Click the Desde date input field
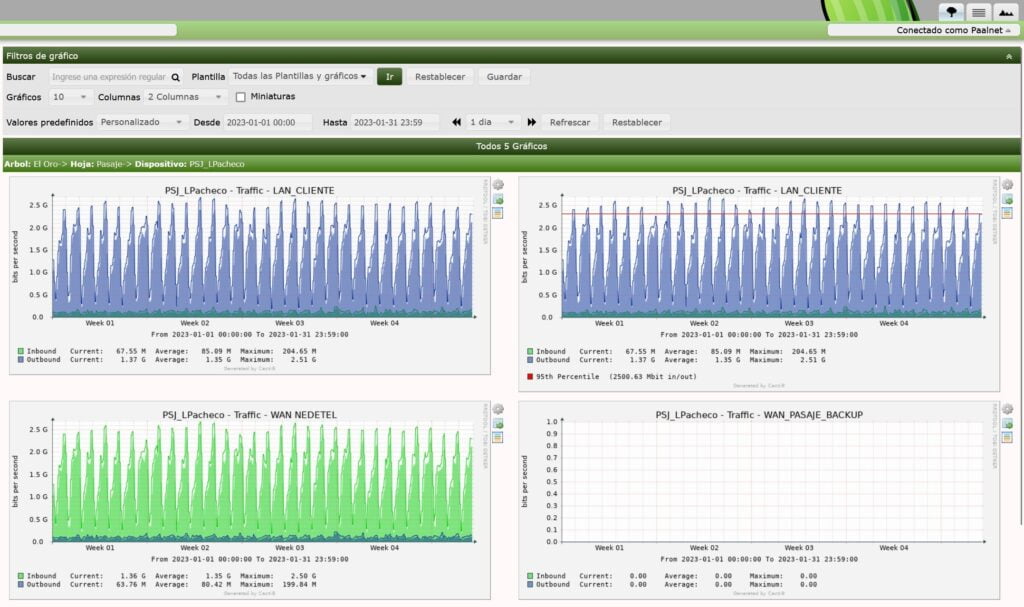The height and width of the screenshot is (607, 1024). pyautogui.click(x=268, y=122)
